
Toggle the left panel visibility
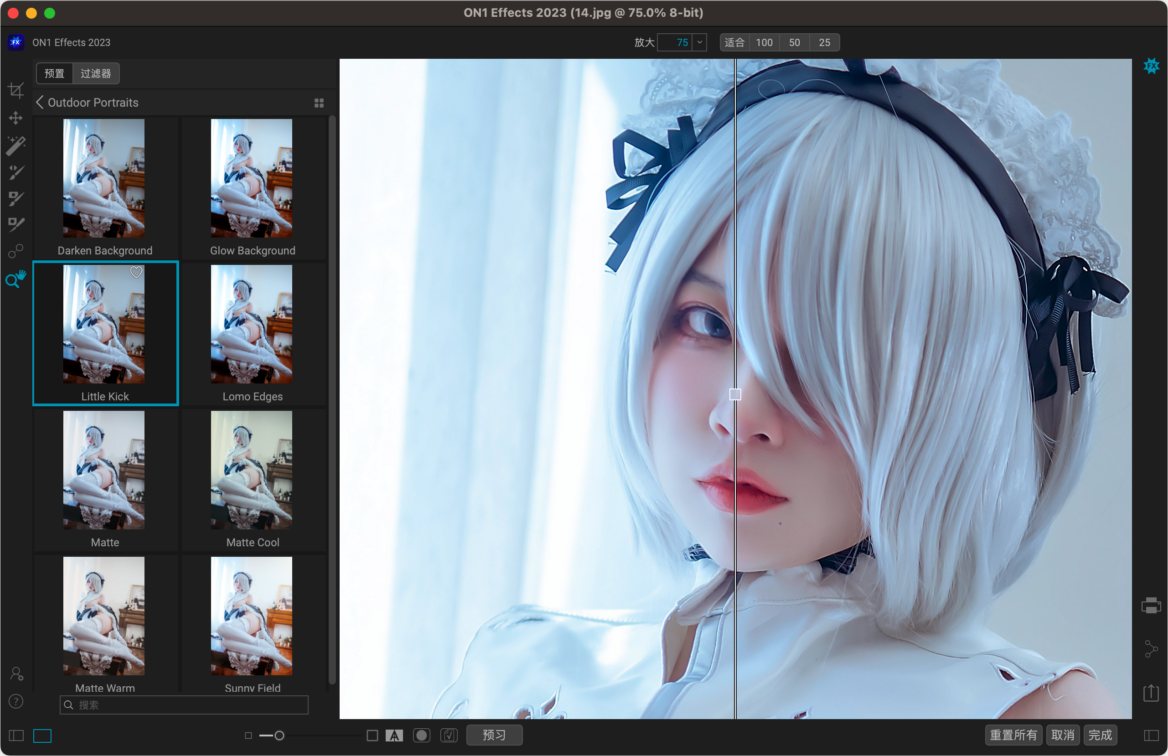(x=16, y=736)
